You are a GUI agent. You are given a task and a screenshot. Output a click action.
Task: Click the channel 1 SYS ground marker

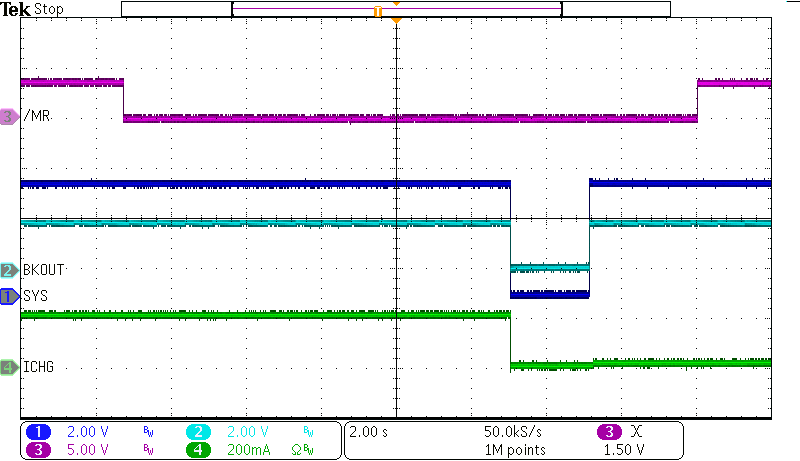click(9, 296)
